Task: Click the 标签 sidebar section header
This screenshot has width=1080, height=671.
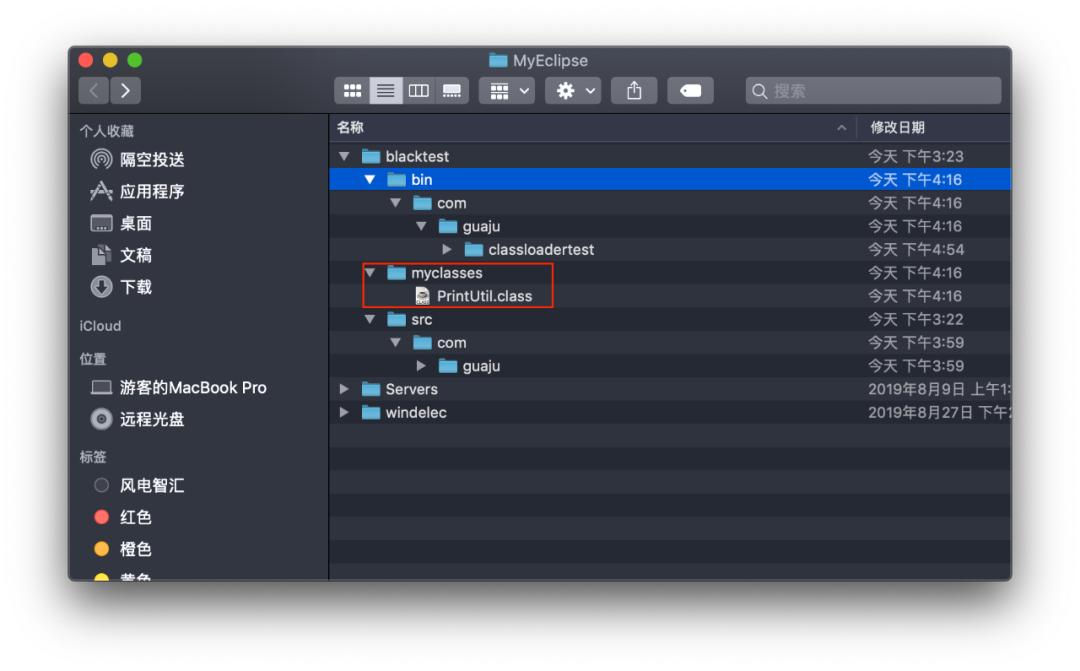Action: click(x=93, y=457)
